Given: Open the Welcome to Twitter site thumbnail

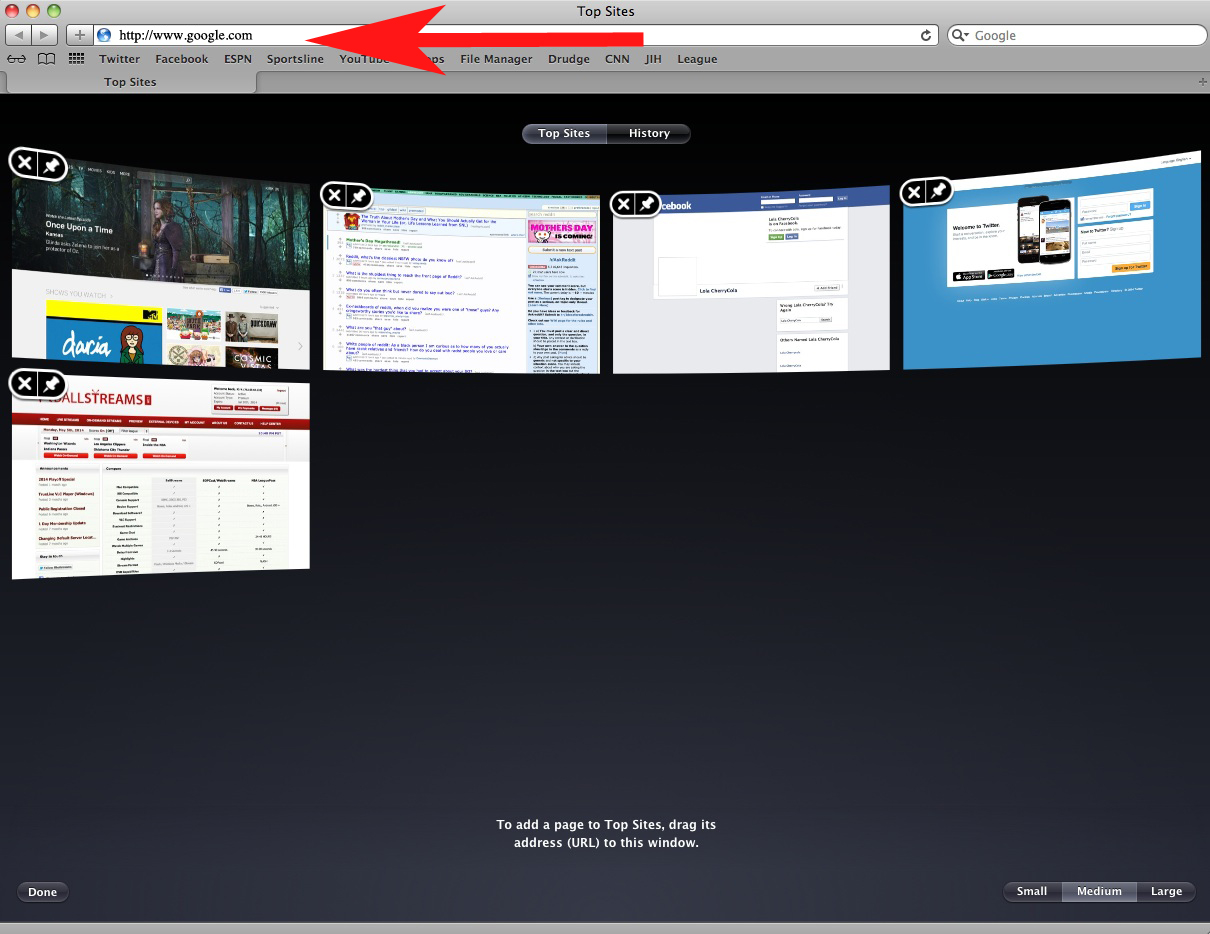Looking at the screenshot, I should (x=1052, y=262).
